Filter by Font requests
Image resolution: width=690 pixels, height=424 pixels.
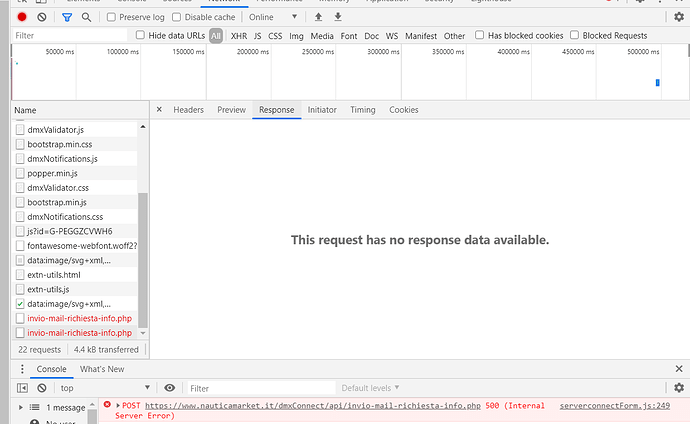[x=349, y=36]
